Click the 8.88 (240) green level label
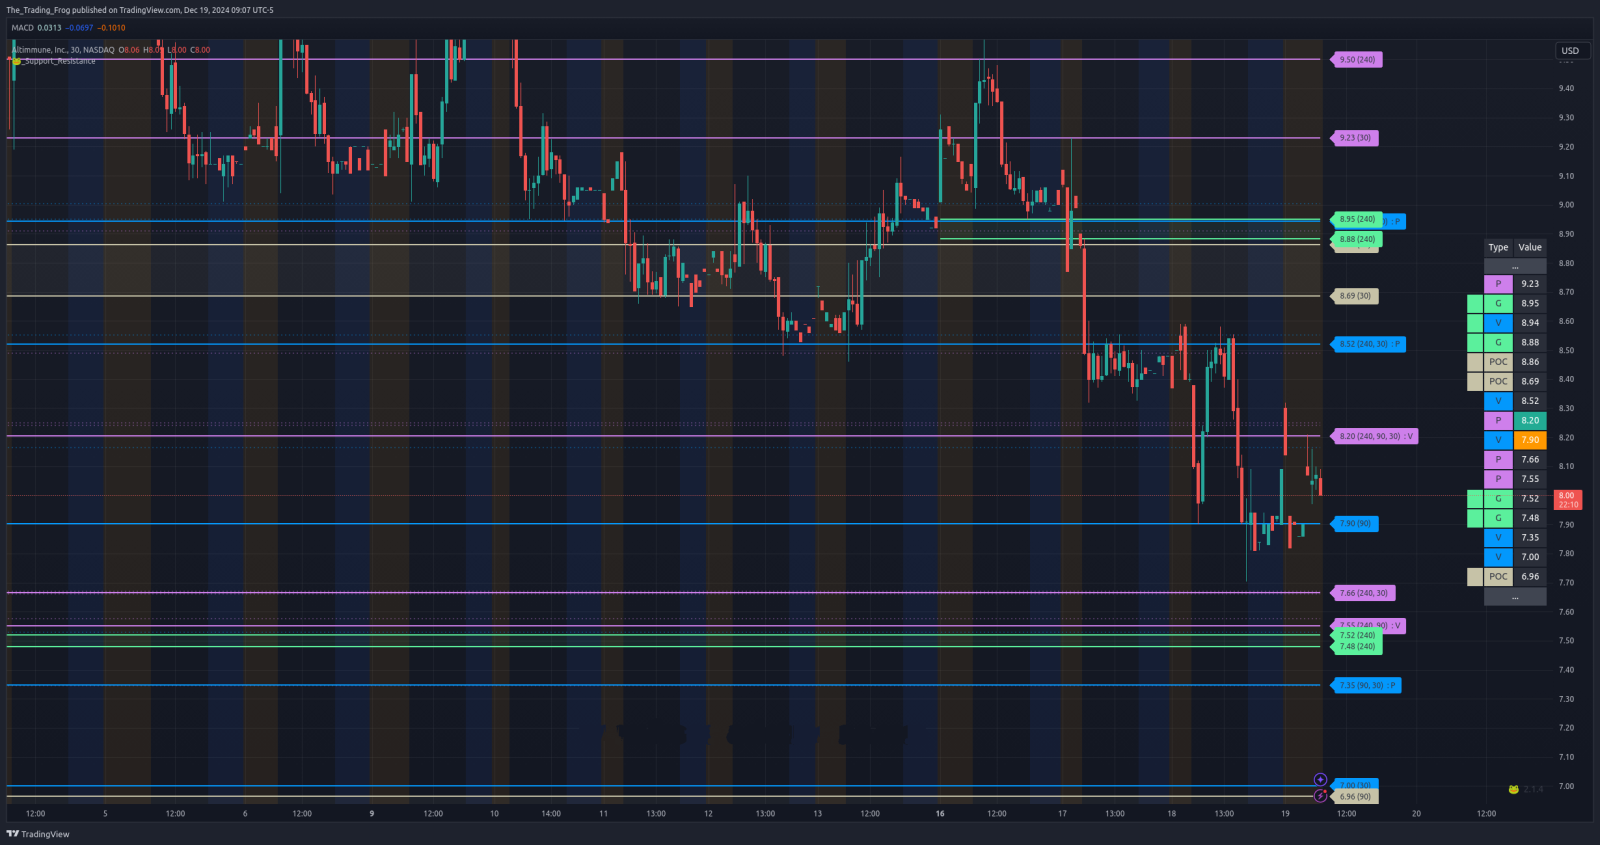This screenshot has width=1600, height=845. [1357, 239]
